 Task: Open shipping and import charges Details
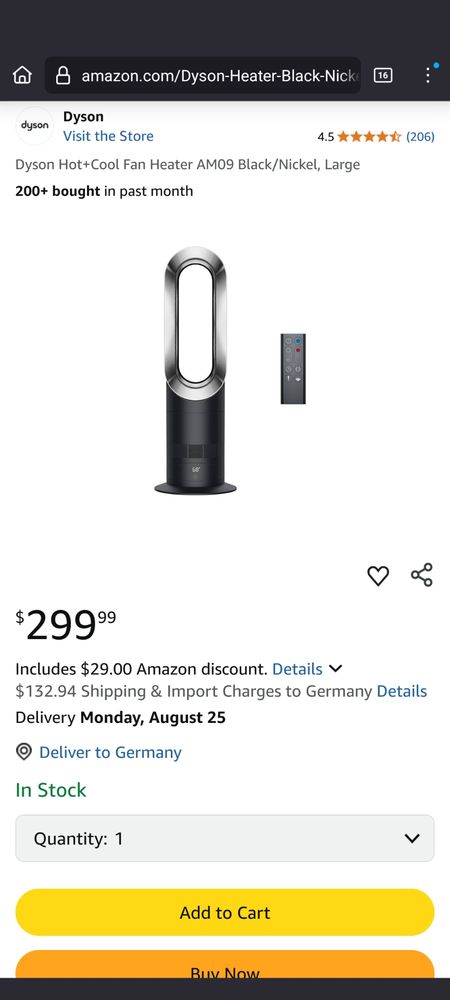[x=402, y=691]
